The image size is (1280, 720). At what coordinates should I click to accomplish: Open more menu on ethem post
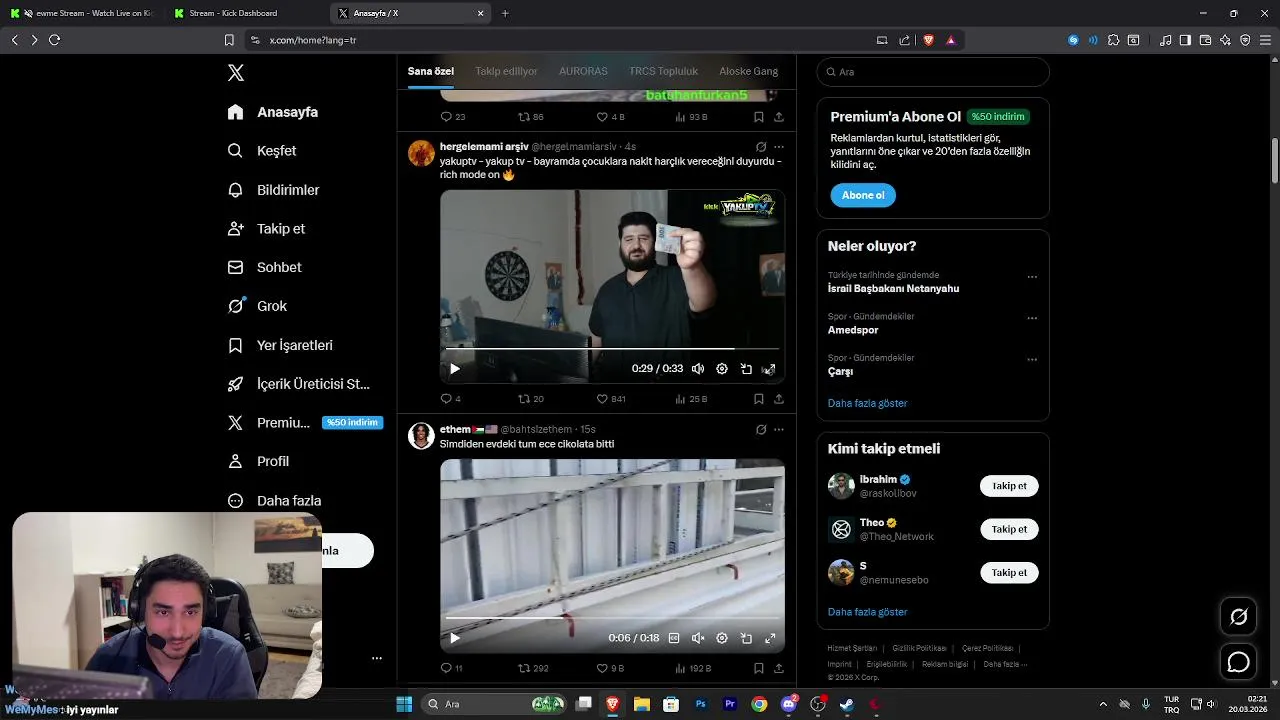(778, 430)
